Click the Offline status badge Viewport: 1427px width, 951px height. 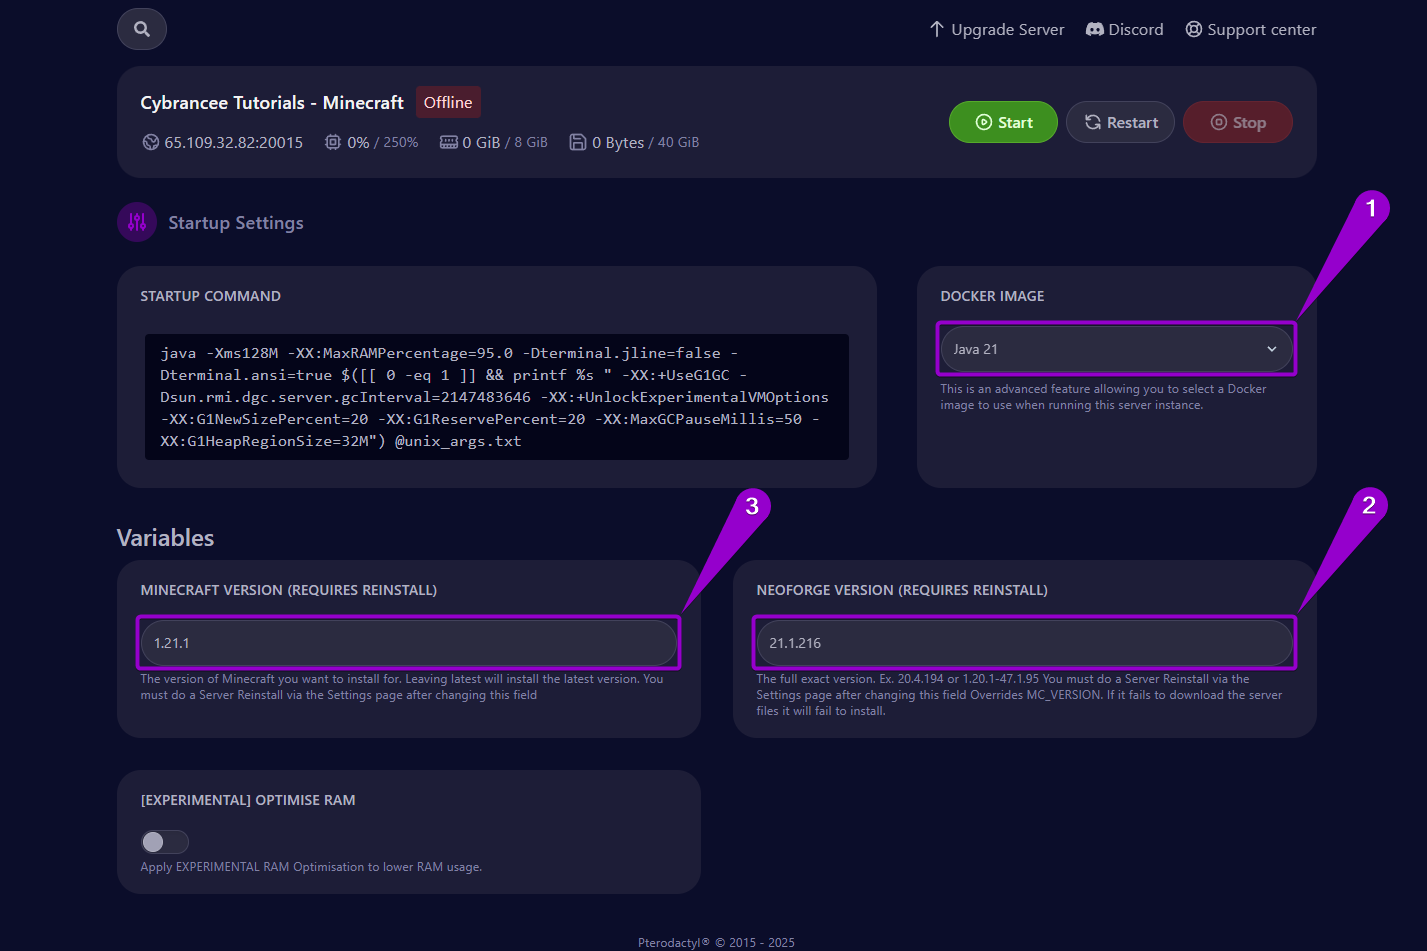448,102
